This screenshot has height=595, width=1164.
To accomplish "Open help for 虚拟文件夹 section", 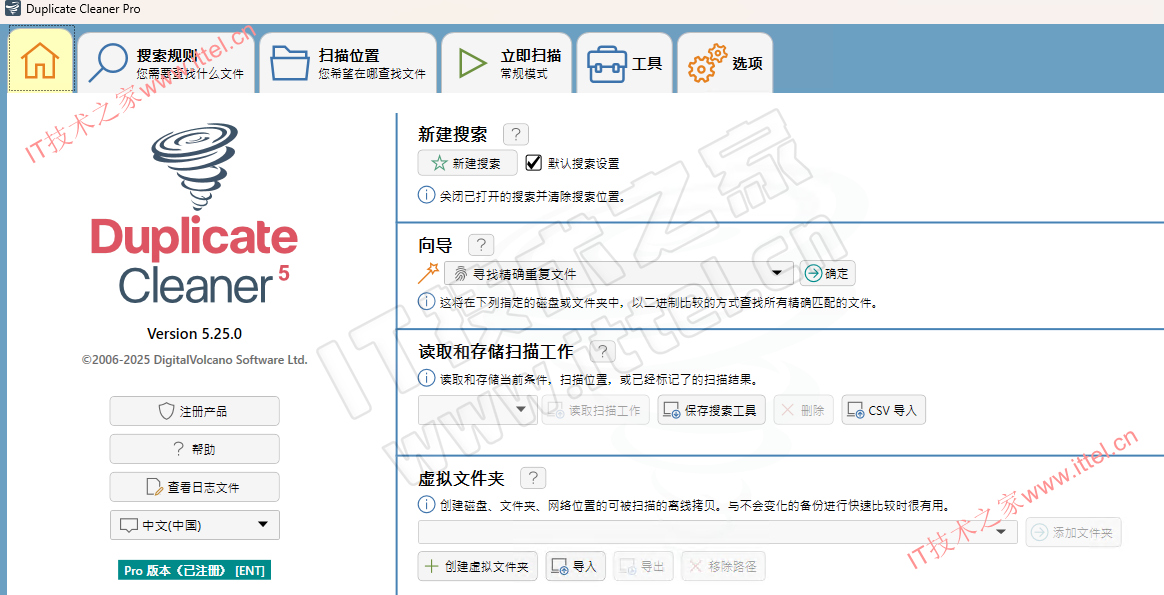I will (x=533, y=478).
